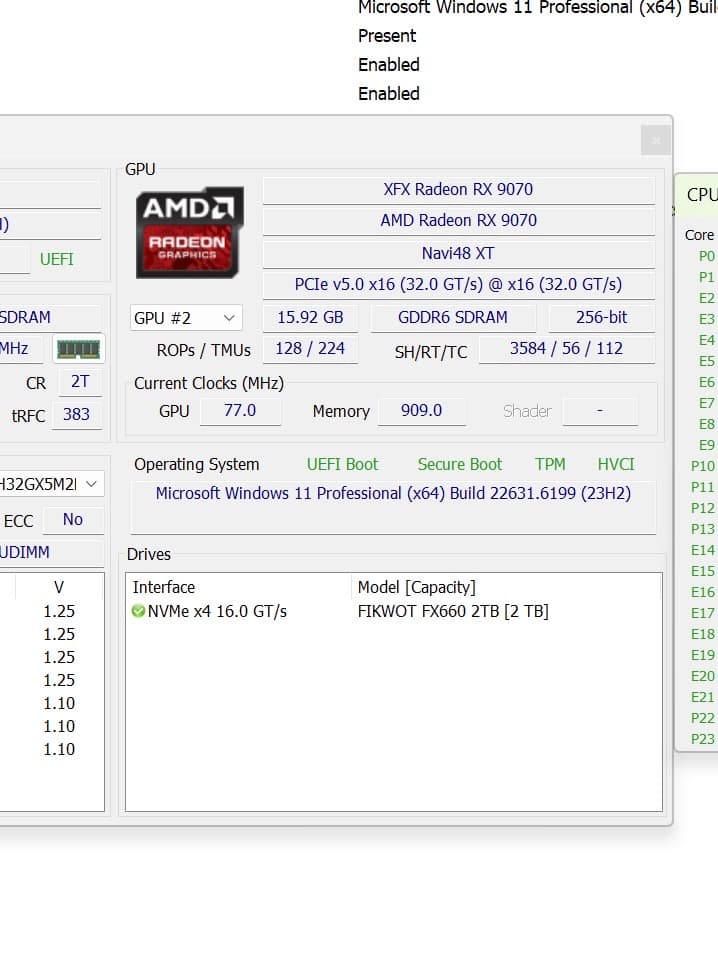The image size is (718, 958).
Task: Click the ECC value No
Action: [73, 520]
